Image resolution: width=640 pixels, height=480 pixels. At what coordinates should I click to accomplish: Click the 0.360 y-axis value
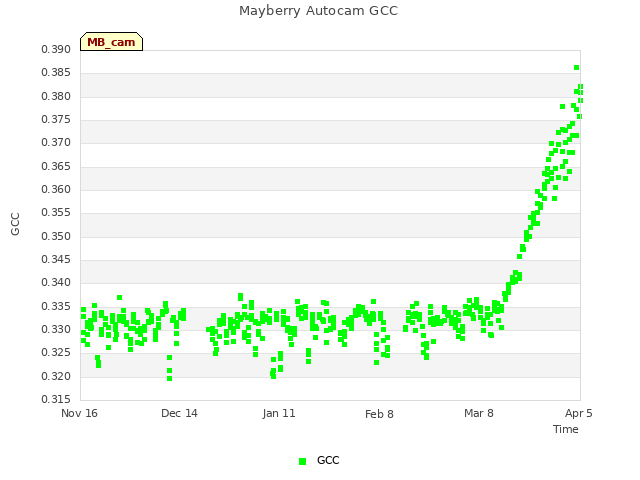click(56, 190)
